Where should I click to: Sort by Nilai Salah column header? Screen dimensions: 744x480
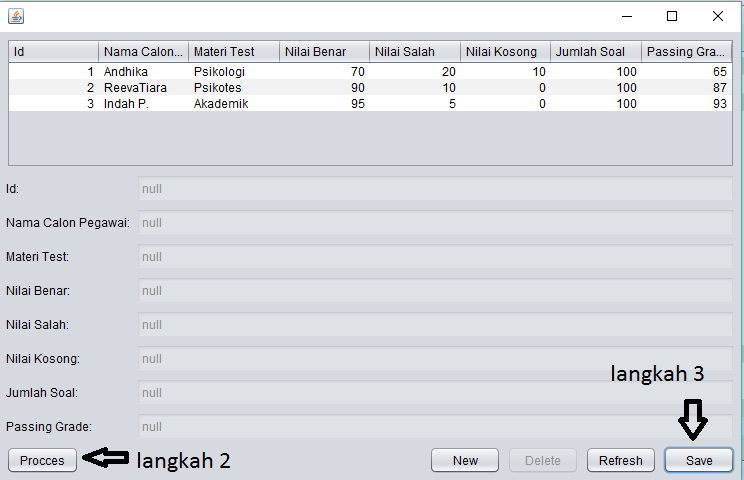coord(415,52)
